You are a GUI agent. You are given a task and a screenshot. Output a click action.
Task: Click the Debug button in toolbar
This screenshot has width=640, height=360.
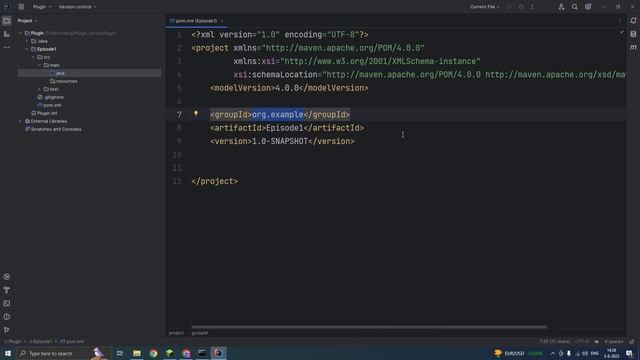tap(521, 7)
